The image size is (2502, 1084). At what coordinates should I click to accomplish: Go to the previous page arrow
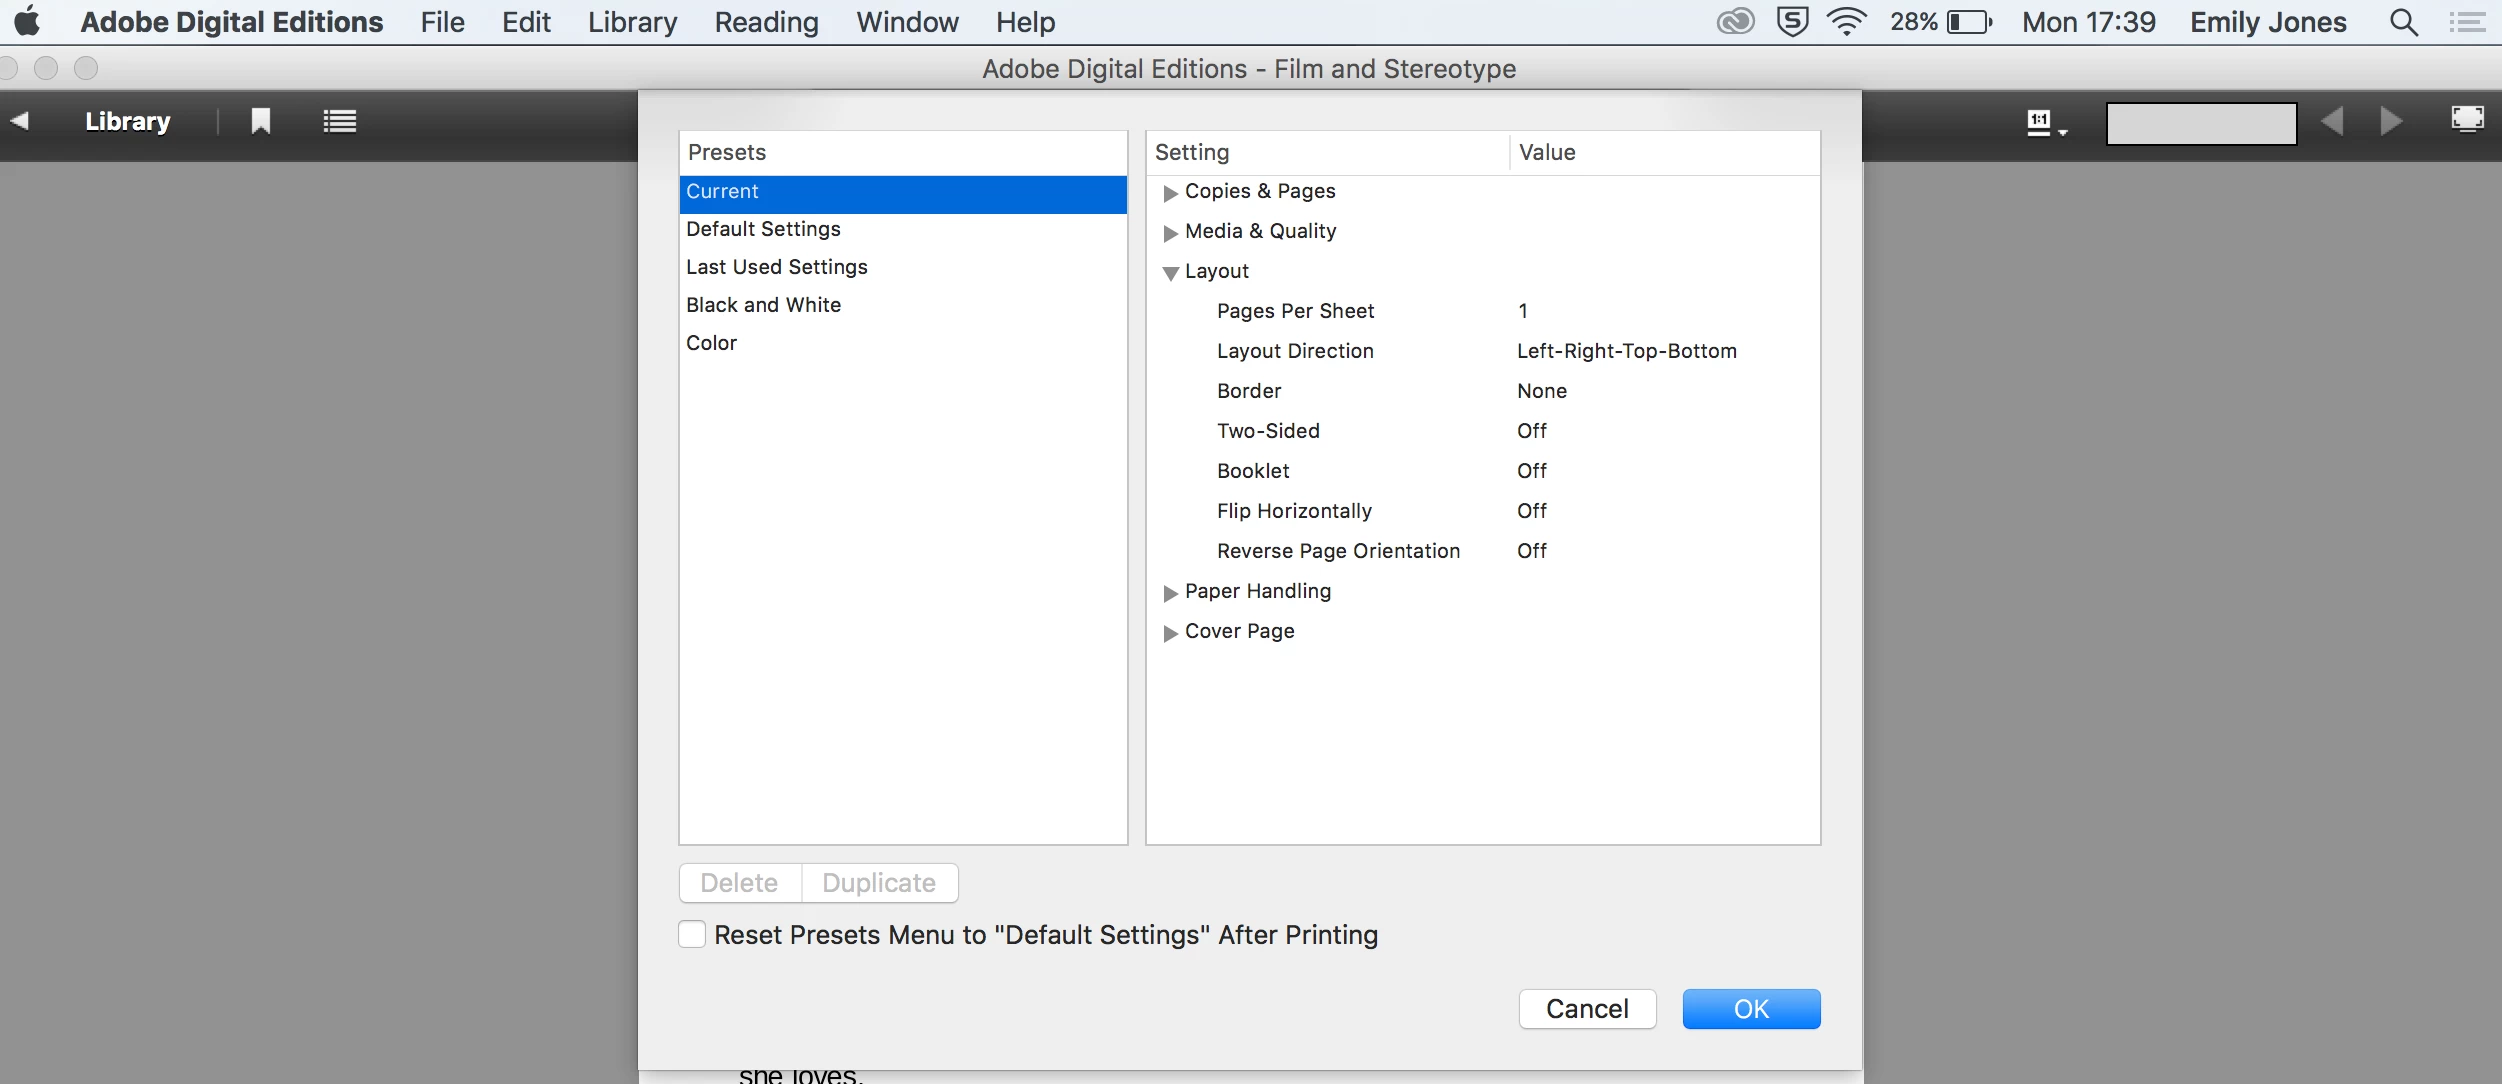[x=2332, y=121]
